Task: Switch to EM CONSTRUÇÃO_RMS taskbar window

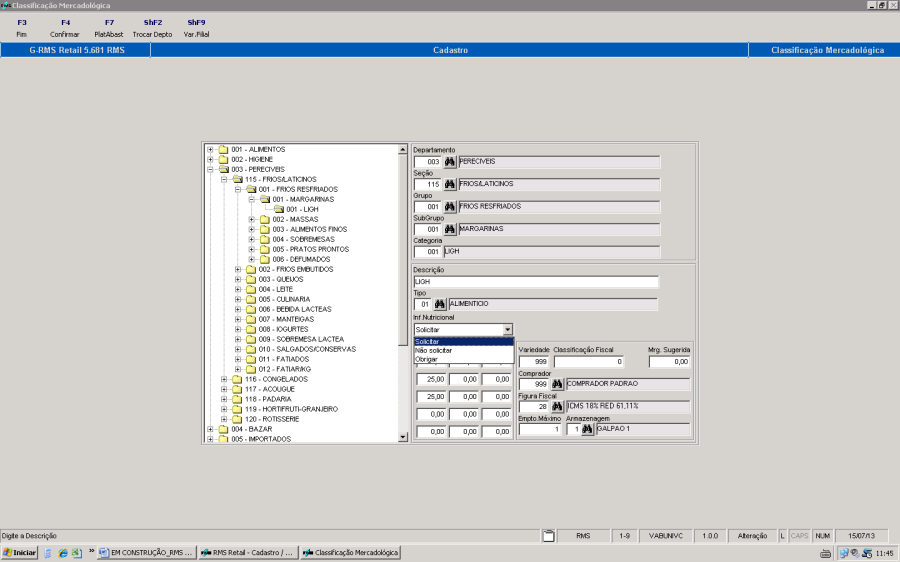Action: click(147, 553)
